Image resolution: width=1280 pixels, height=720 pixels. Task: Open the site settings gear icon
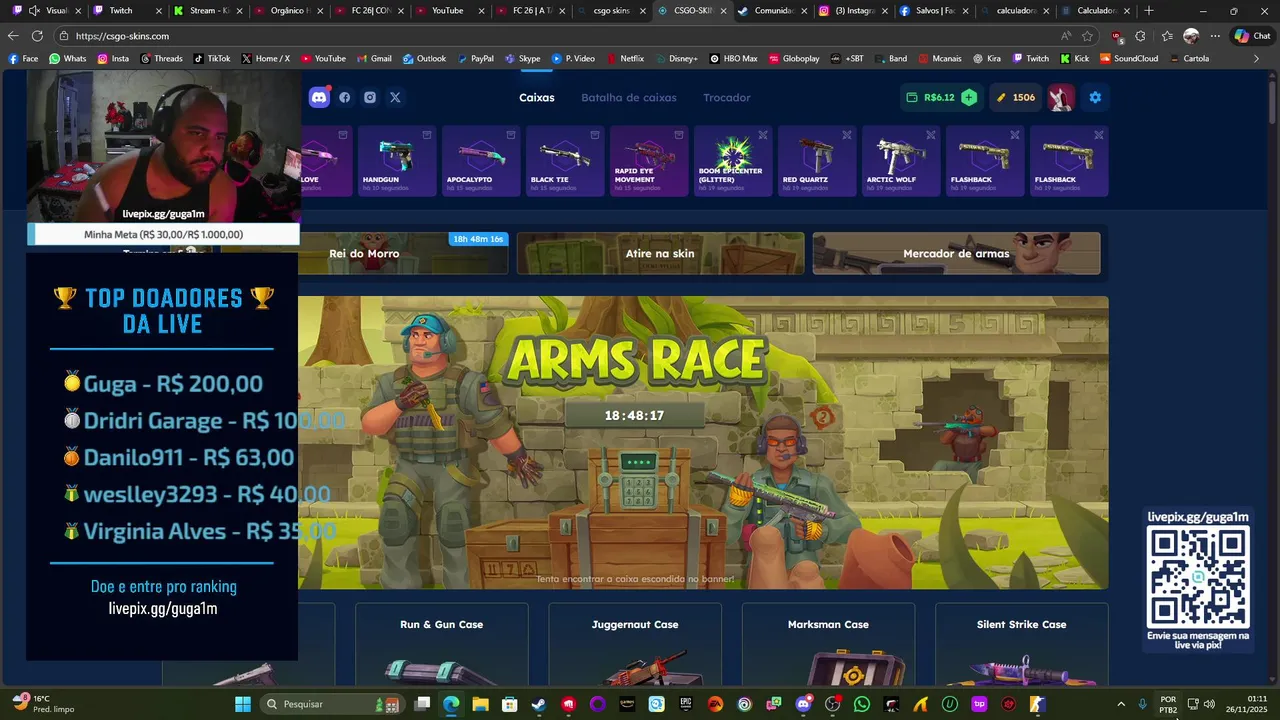1095,97
